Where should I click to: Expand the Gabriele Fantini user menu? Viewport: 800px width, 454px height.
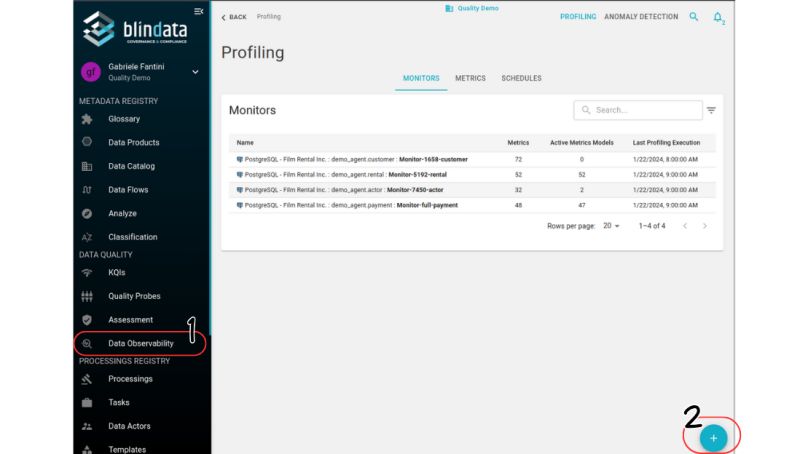click(x=195, y=72)
